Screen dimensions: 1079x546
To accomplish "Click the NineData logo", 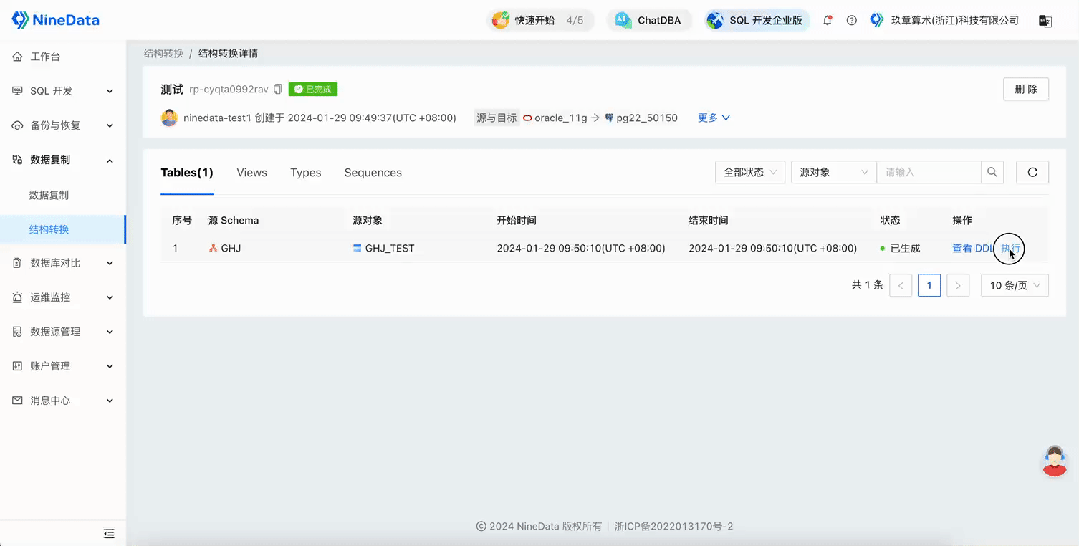I will (x=56, y=20).
